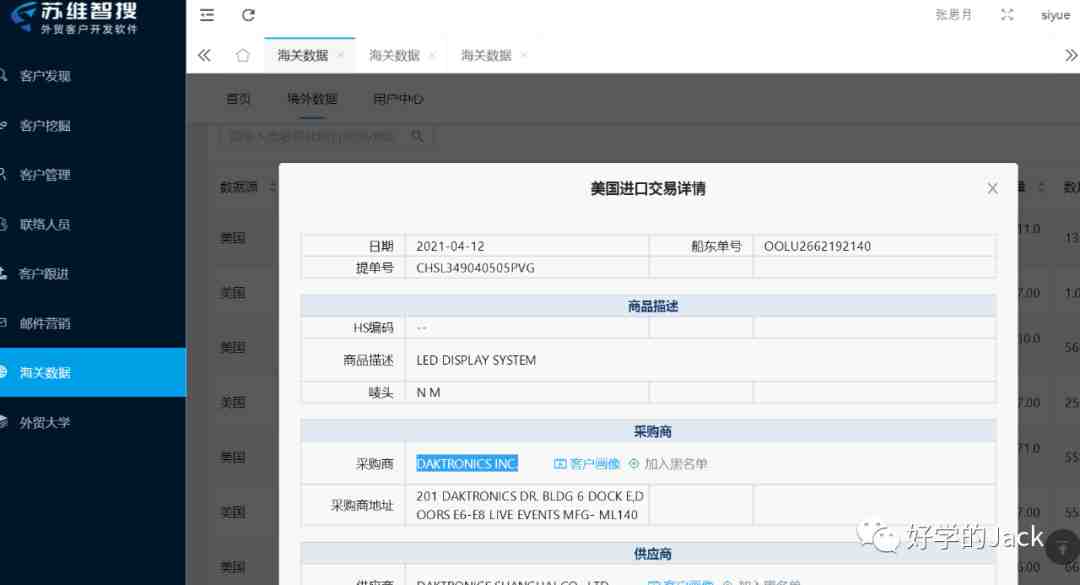Screen dimensions: 1080x585
Task: Click the 船东单号 value OOLU2662192140
Action: 818,246
